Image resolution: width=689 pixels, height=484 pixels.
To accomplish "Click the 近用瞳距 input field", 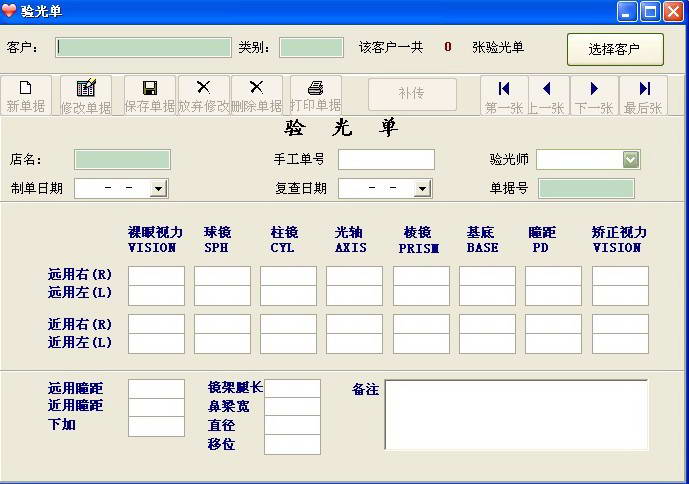I will 156,408.
